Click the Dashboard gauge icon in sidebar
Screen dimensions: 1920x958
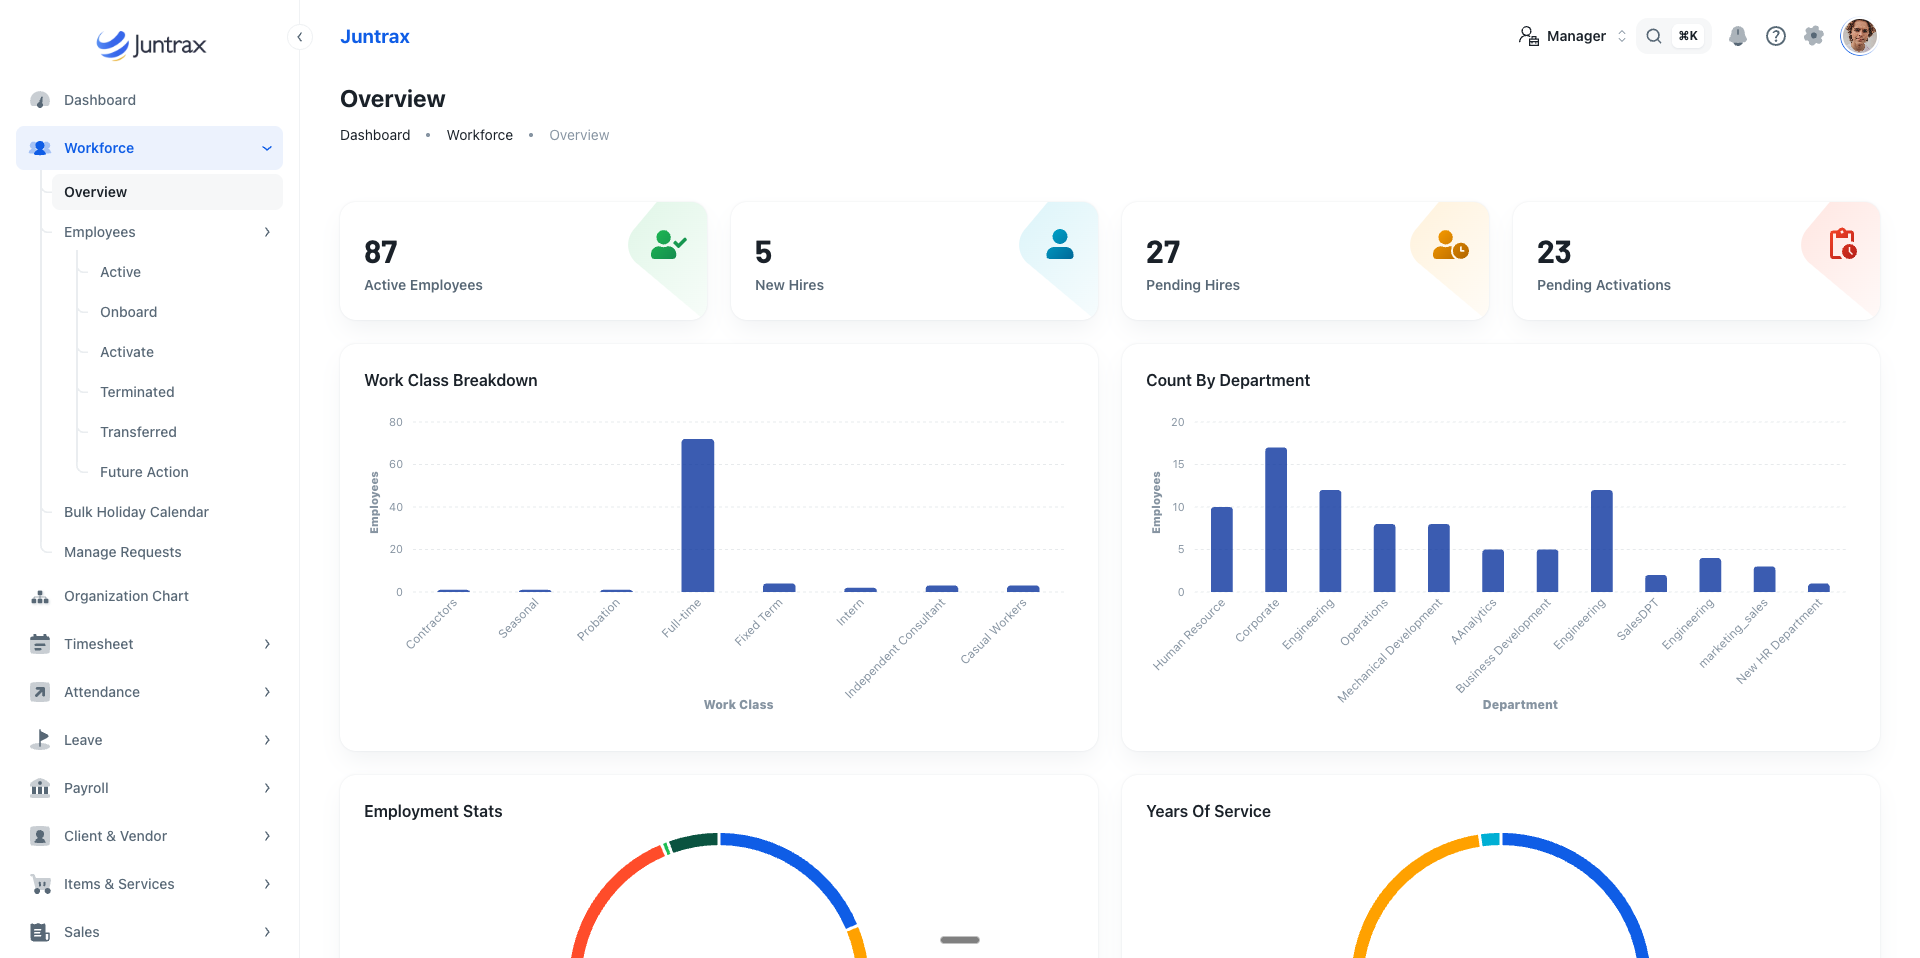[x=40, y=100]
